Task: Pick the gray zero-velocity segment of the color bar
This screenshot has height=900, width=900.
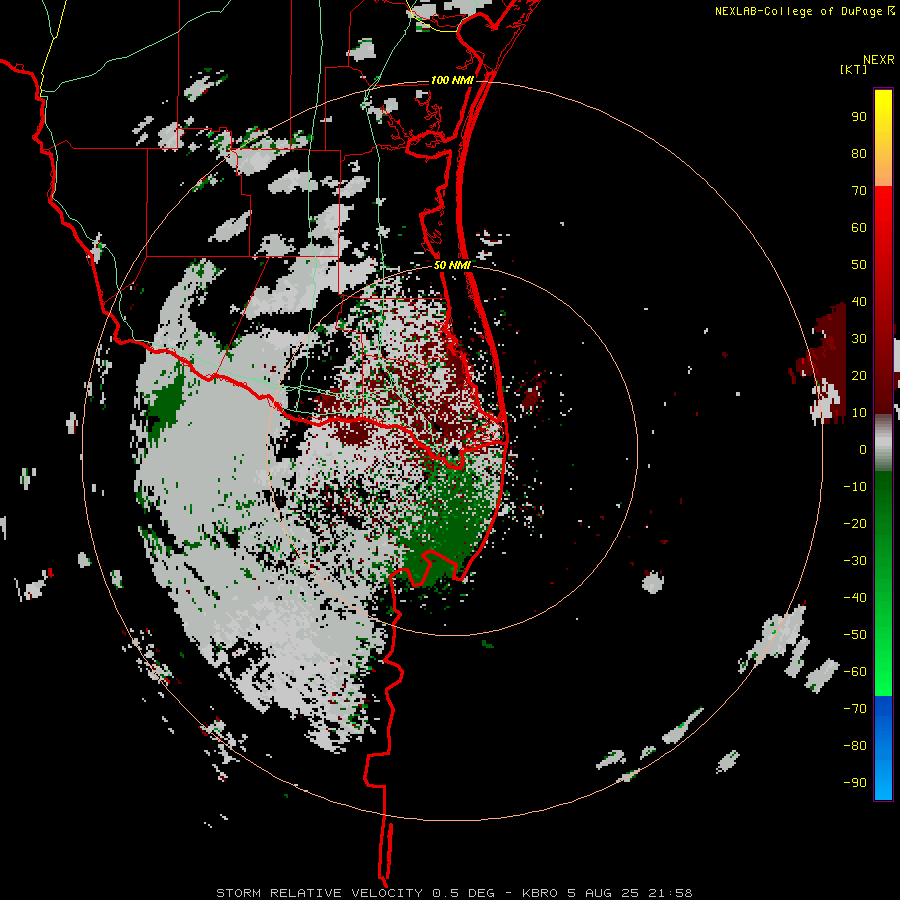Action: tap(883, 442)
